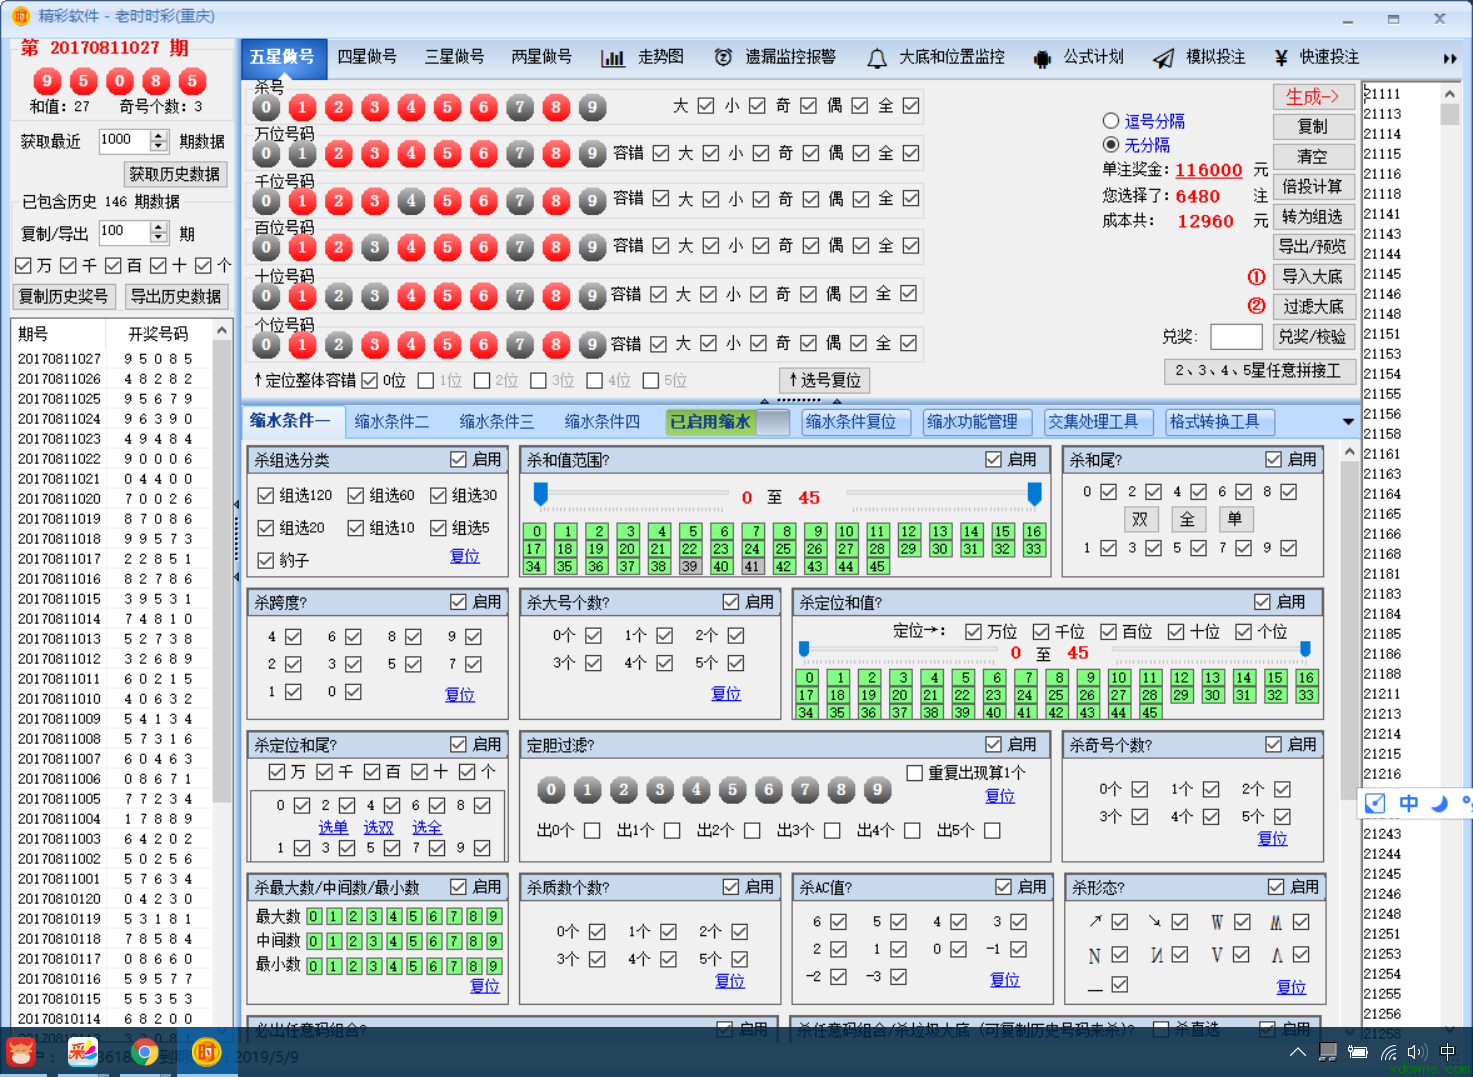Switch to 缩水条件二 tab
This screenshot has width=1473, height=1077.
[x=392, y=422]
